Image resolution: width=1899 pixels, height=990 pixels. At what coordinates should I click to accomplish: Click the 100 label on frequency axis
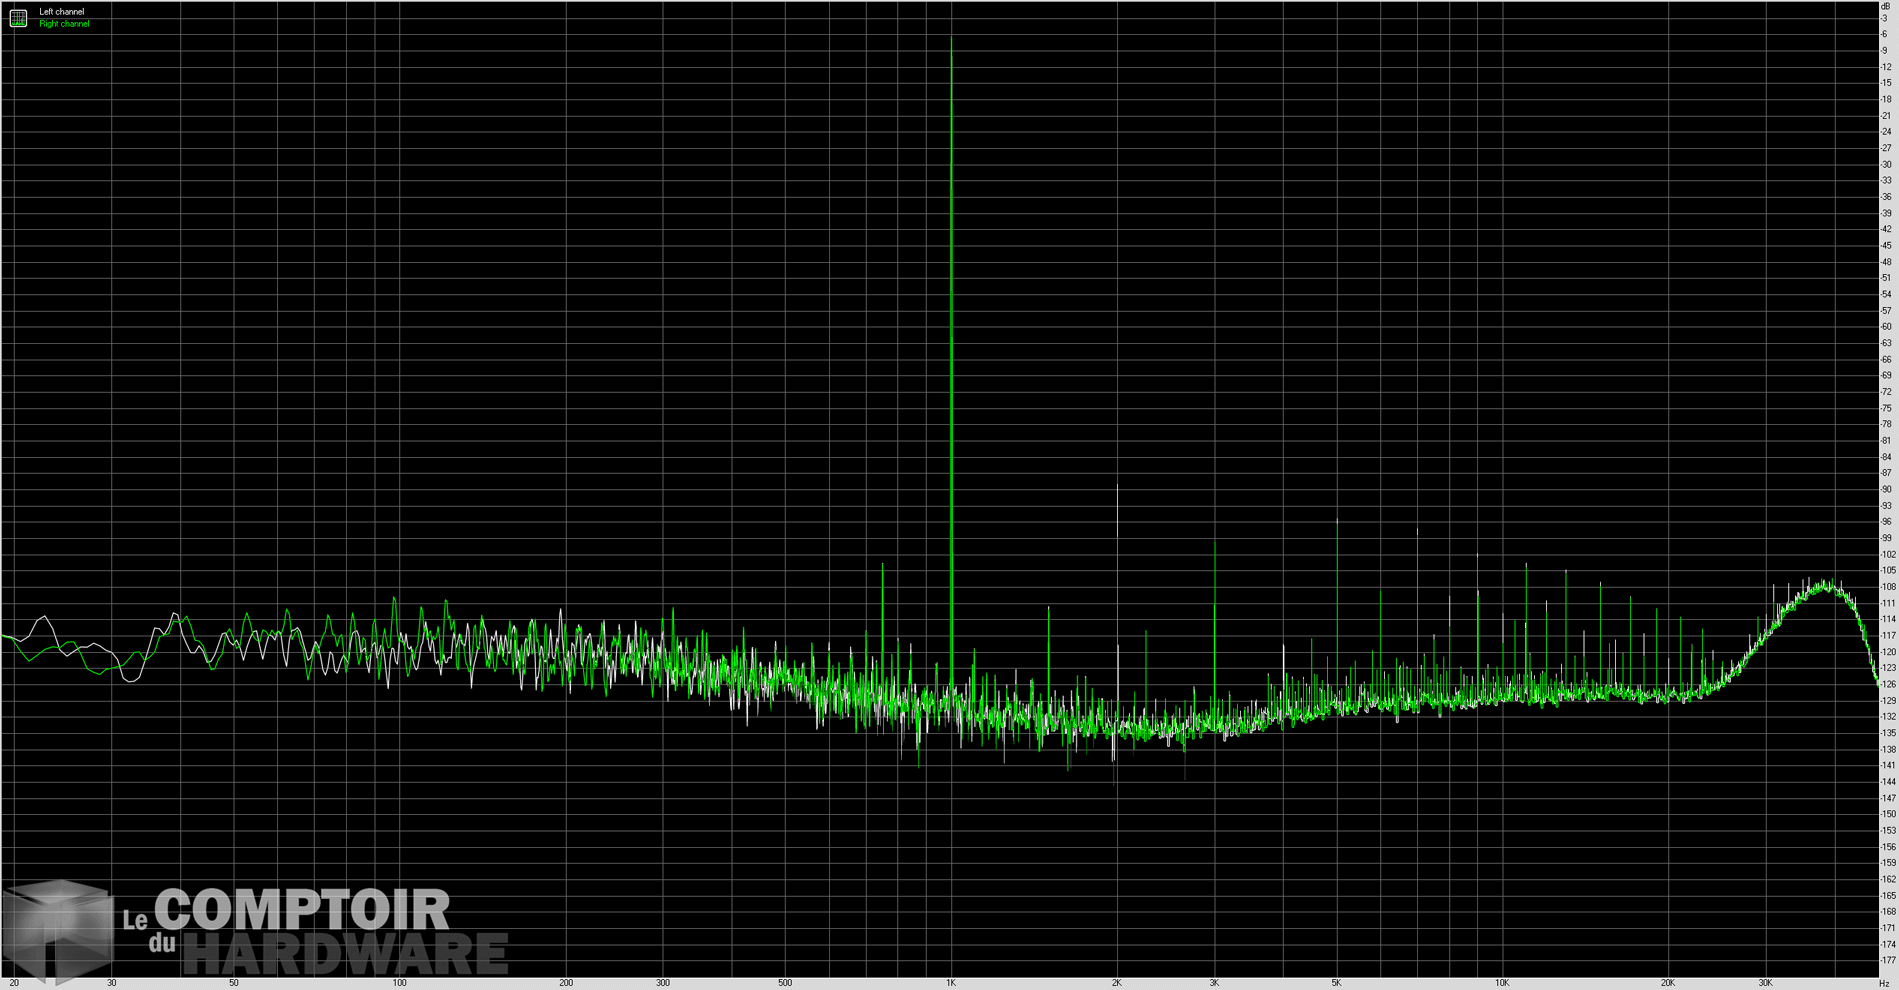coord(399,983)
